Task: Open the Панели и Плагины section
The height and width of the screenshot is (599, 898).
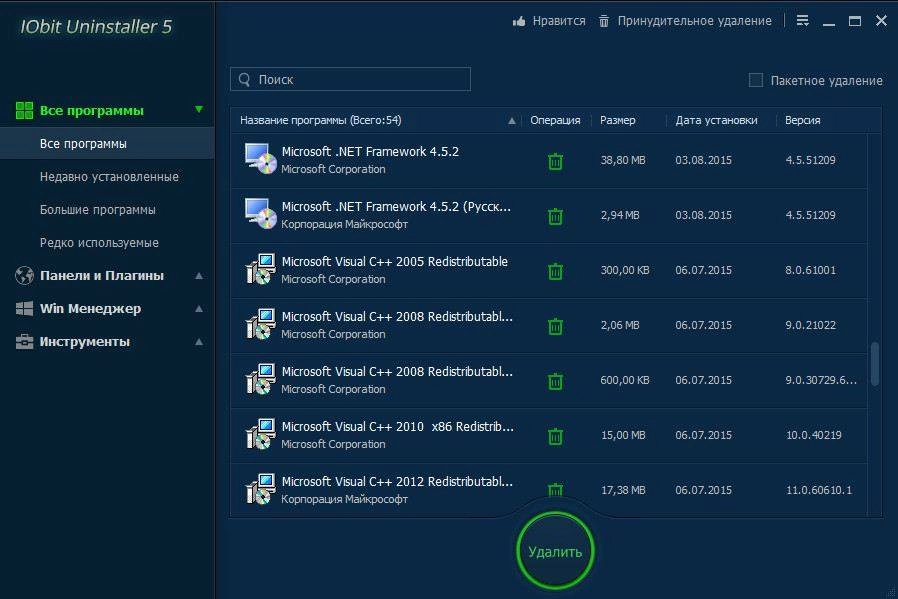Action: coord(102,275)
